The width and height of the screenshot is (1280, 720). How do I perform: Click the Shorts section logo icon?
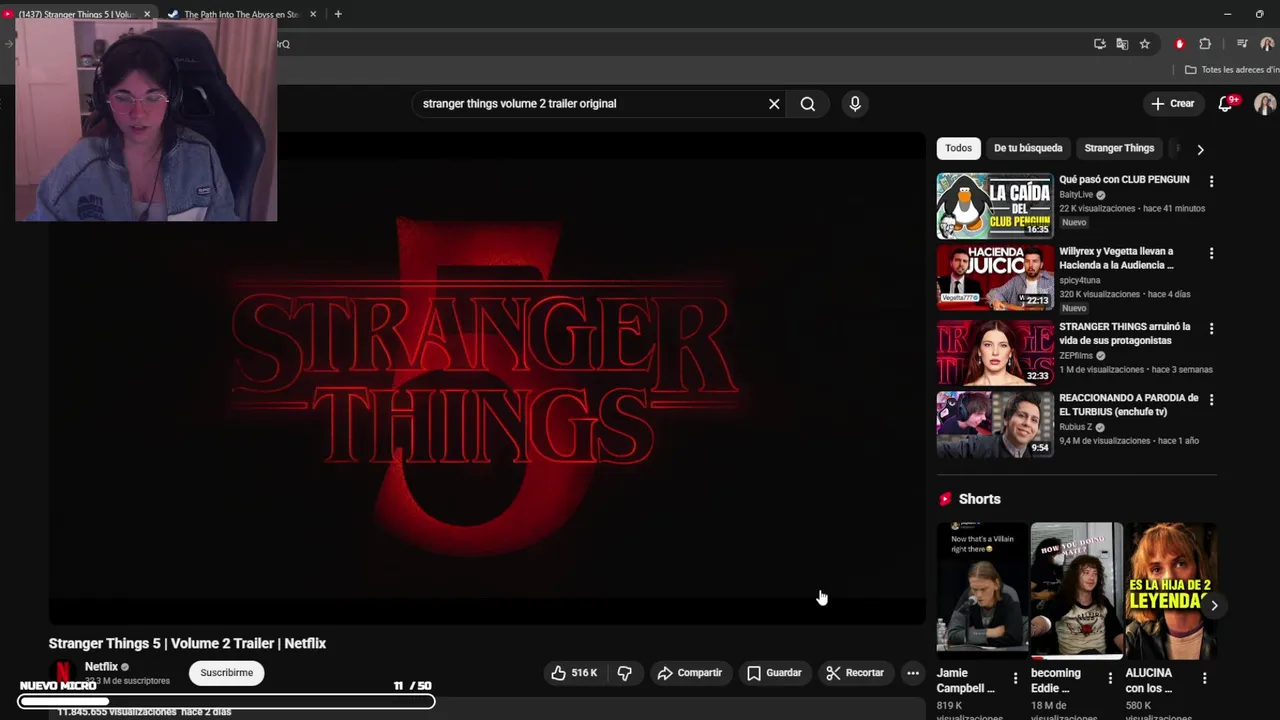pos(945,499)
